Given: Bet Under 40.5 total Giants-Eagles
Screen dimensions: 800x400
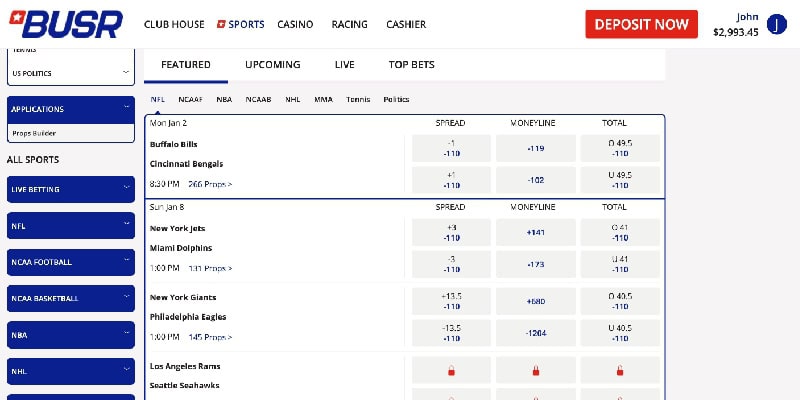Looking at the screenshot, I should click(x=620, y=333).
